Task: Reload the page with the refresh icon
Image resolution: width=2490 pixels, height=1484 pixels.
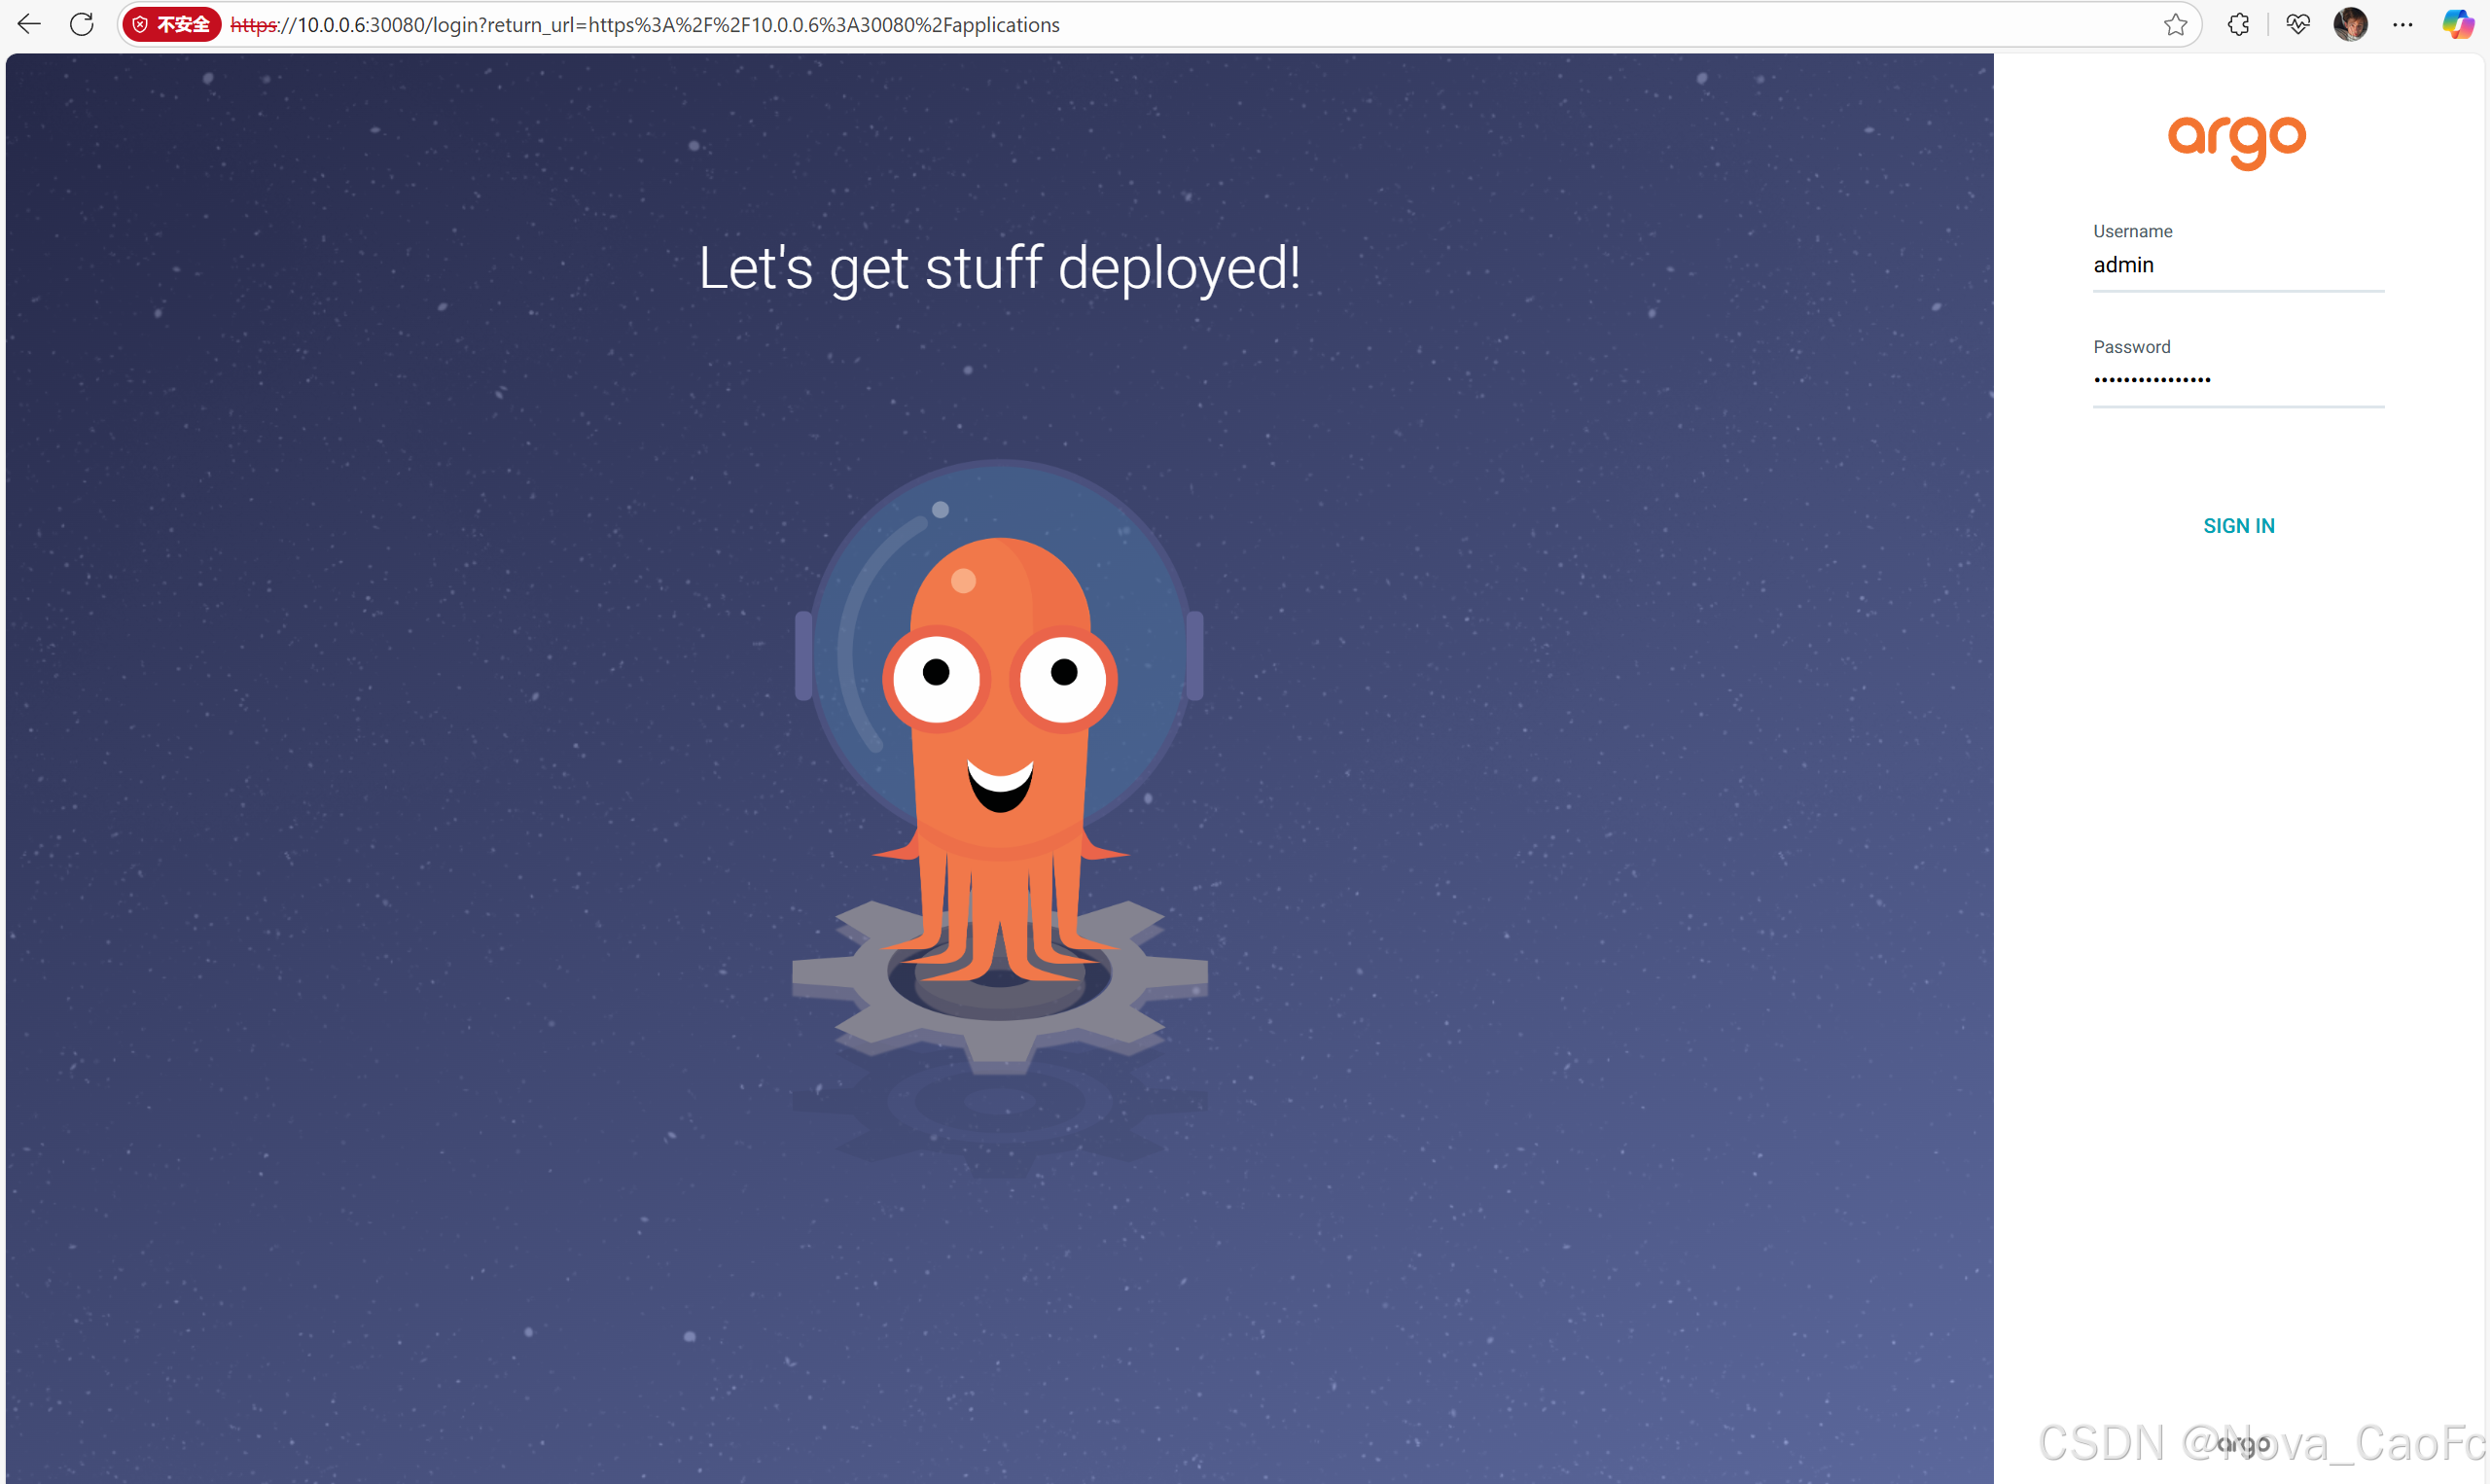Action: [82, 24]
